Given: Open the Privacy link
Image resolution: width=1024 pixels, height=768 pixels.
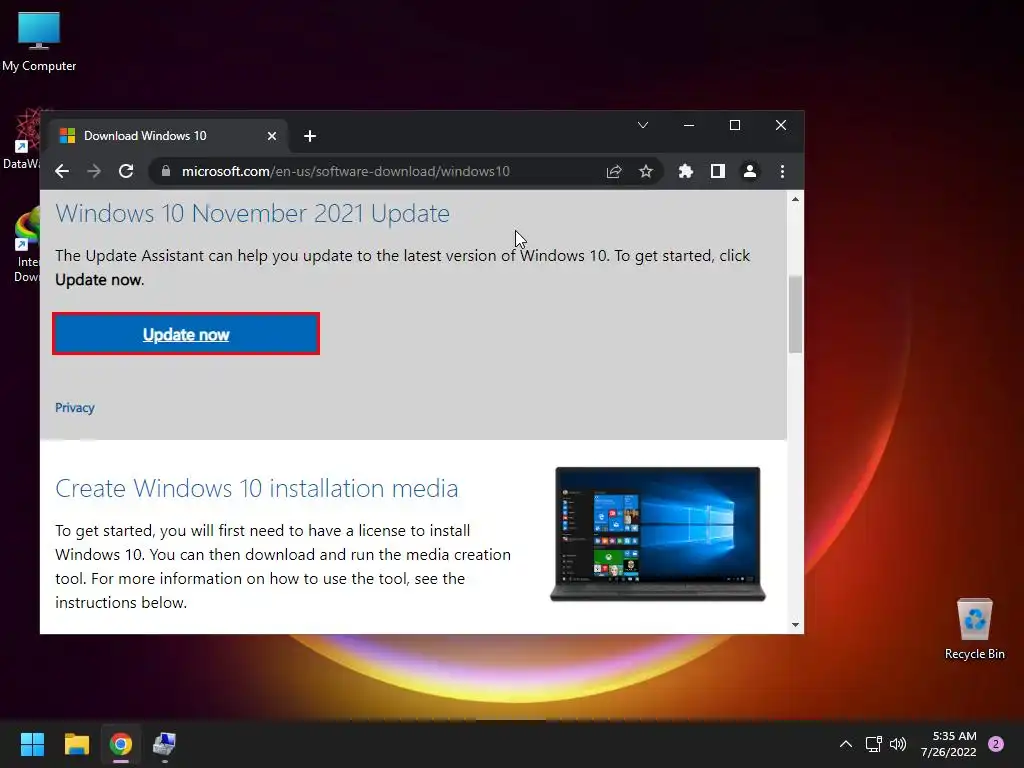Looking at the screenshot, I should pyautogui.click(x=74, y=408).
